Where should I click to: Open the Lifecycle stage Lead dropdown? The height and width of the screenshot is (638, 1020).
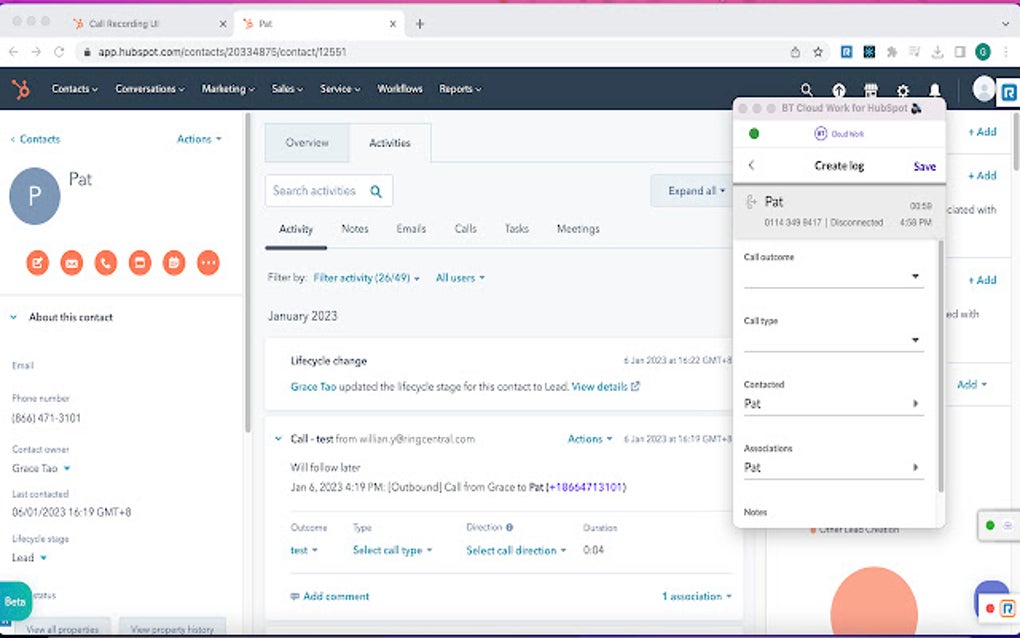pyautogui.click(x=29, y=558)
